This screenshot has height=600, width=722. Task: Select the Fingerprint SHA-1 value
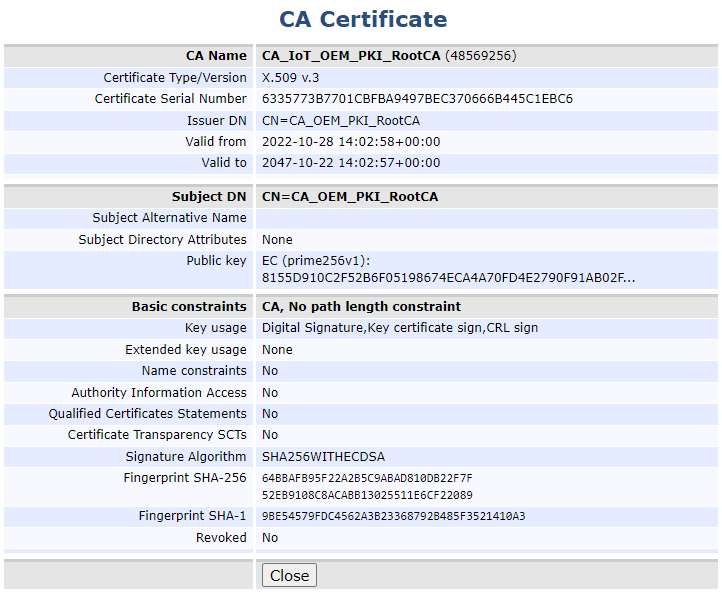[393, 517]
